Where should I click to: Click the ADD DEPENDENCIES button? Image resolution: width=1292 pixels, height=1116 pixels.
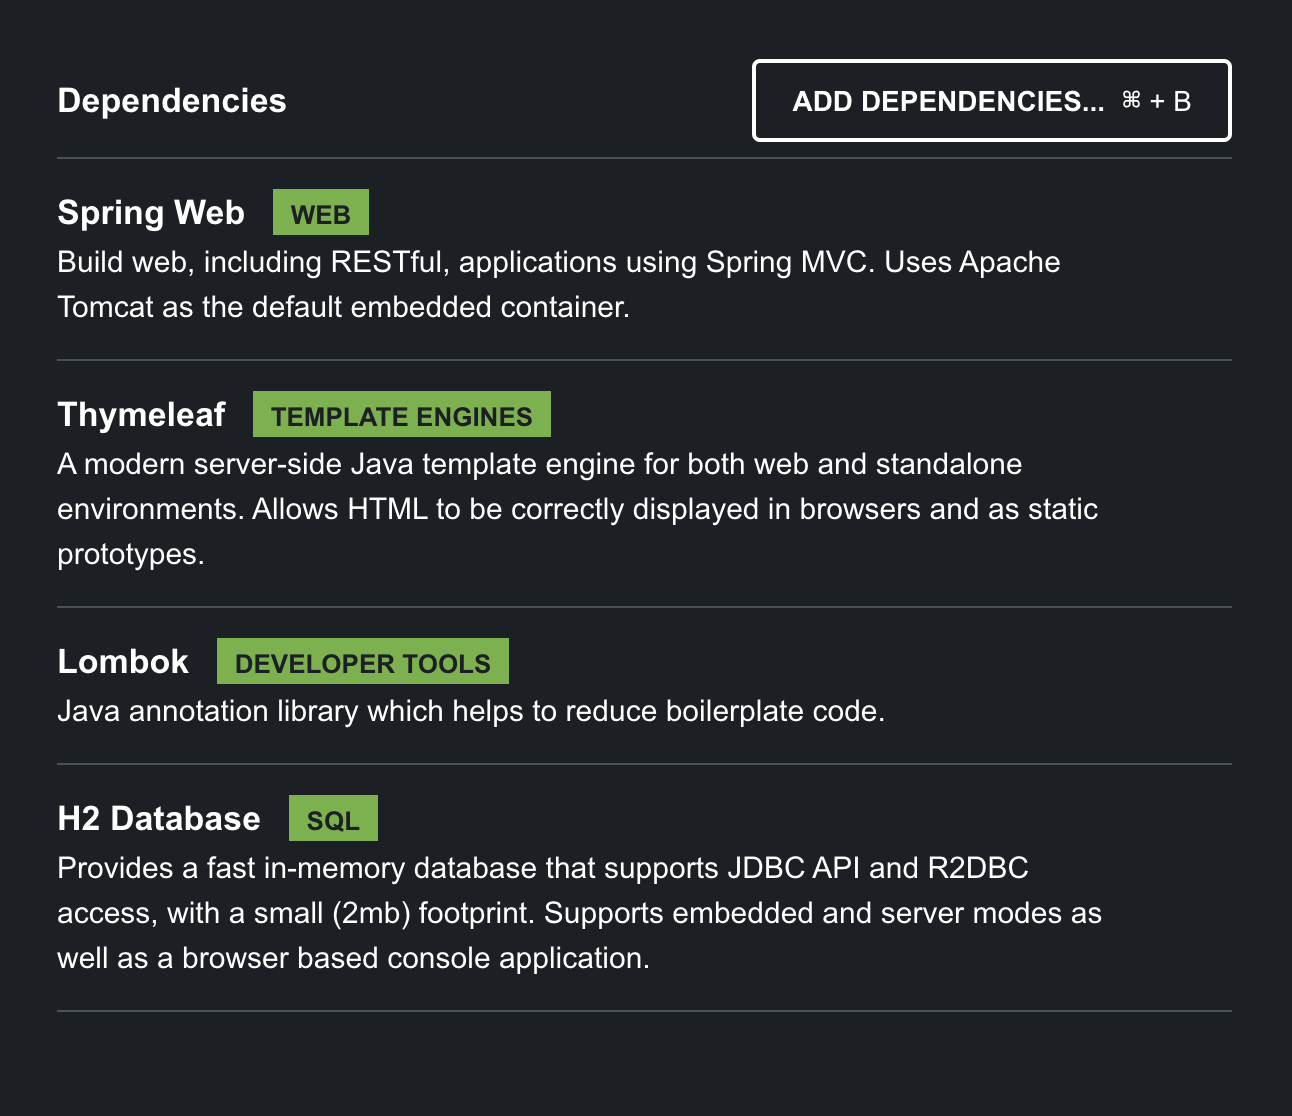click(x=991, y=101)
